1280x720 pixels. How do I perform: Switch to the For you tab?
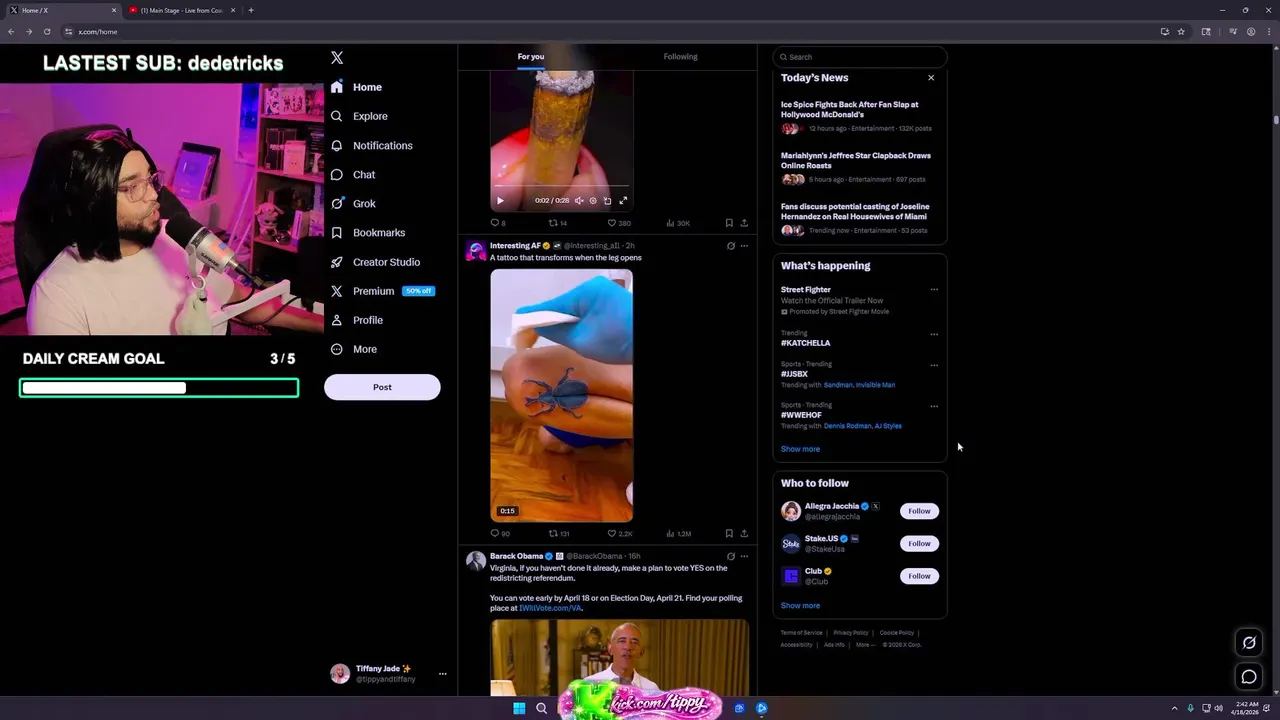tap(531, 57)
